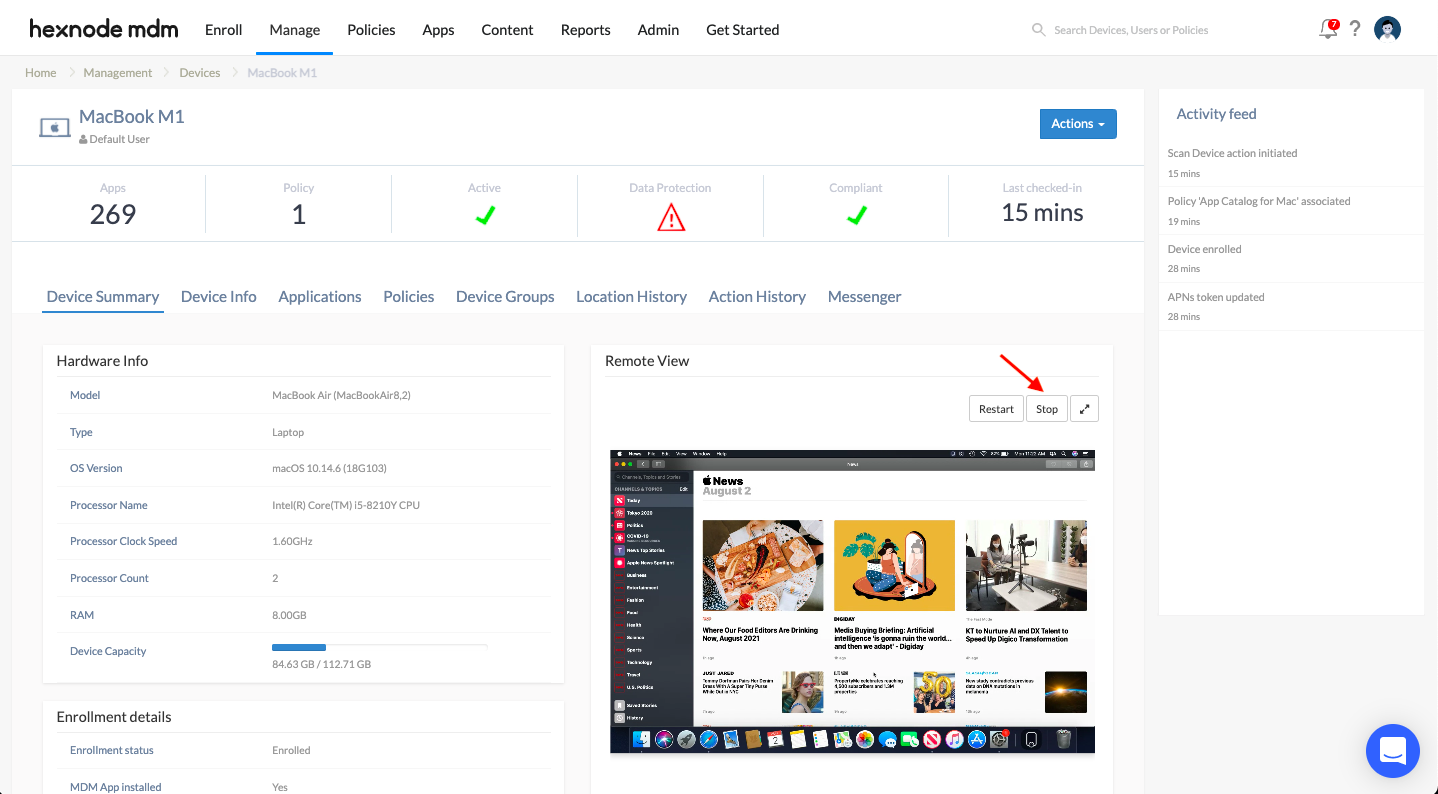Click the hexnode mdm logo
The image size is (1438, 794).
(x=103, y=29)
